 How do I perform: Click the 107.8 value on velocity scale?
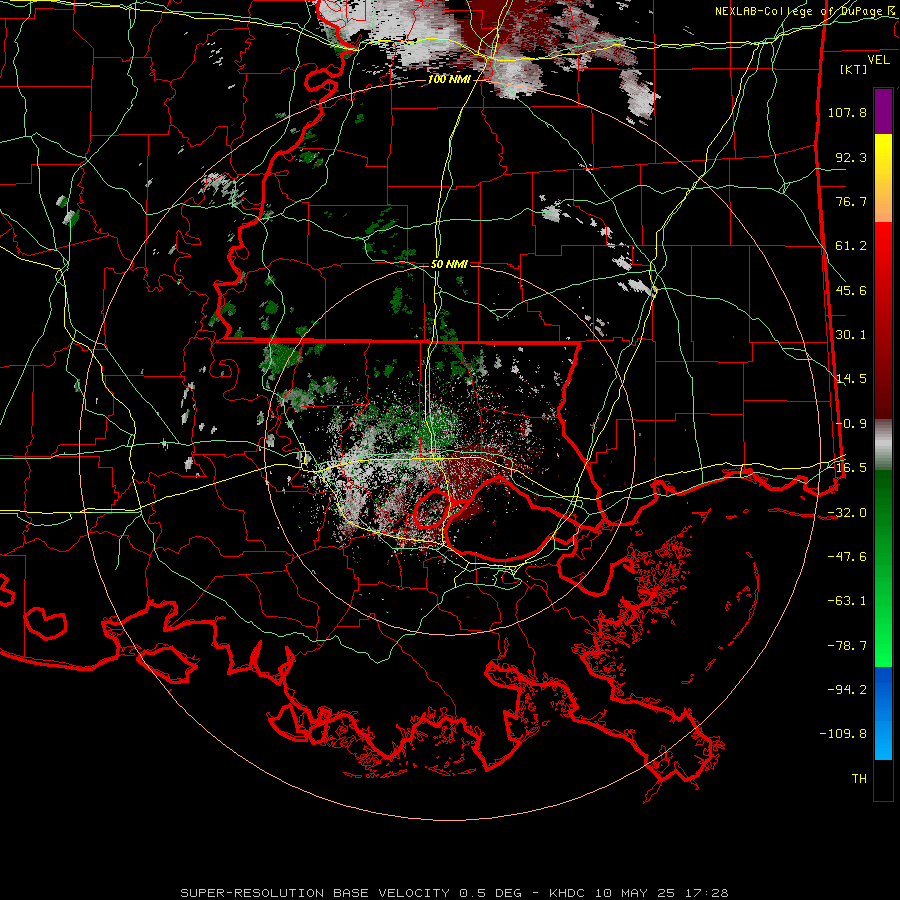847,112
